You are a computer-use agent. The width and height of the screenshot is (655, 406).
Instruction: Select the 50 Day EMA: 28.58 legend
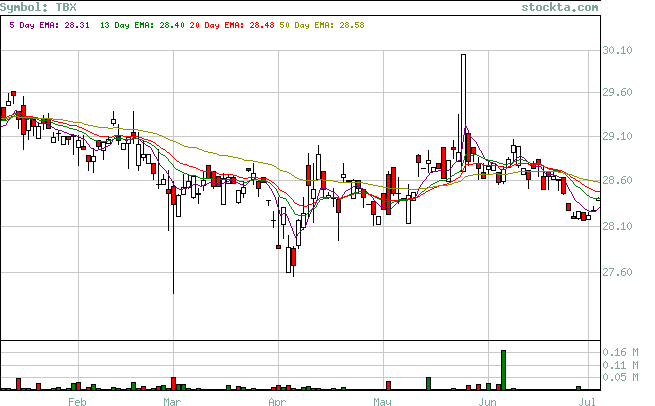322,25
